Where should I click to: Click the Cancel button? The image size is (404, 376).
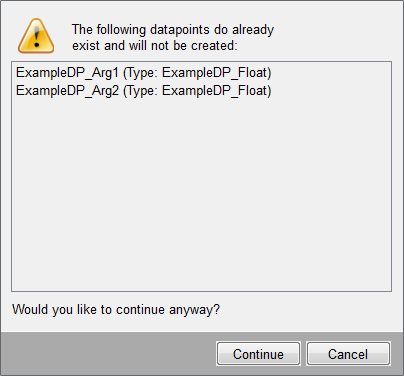pos(348,354)
